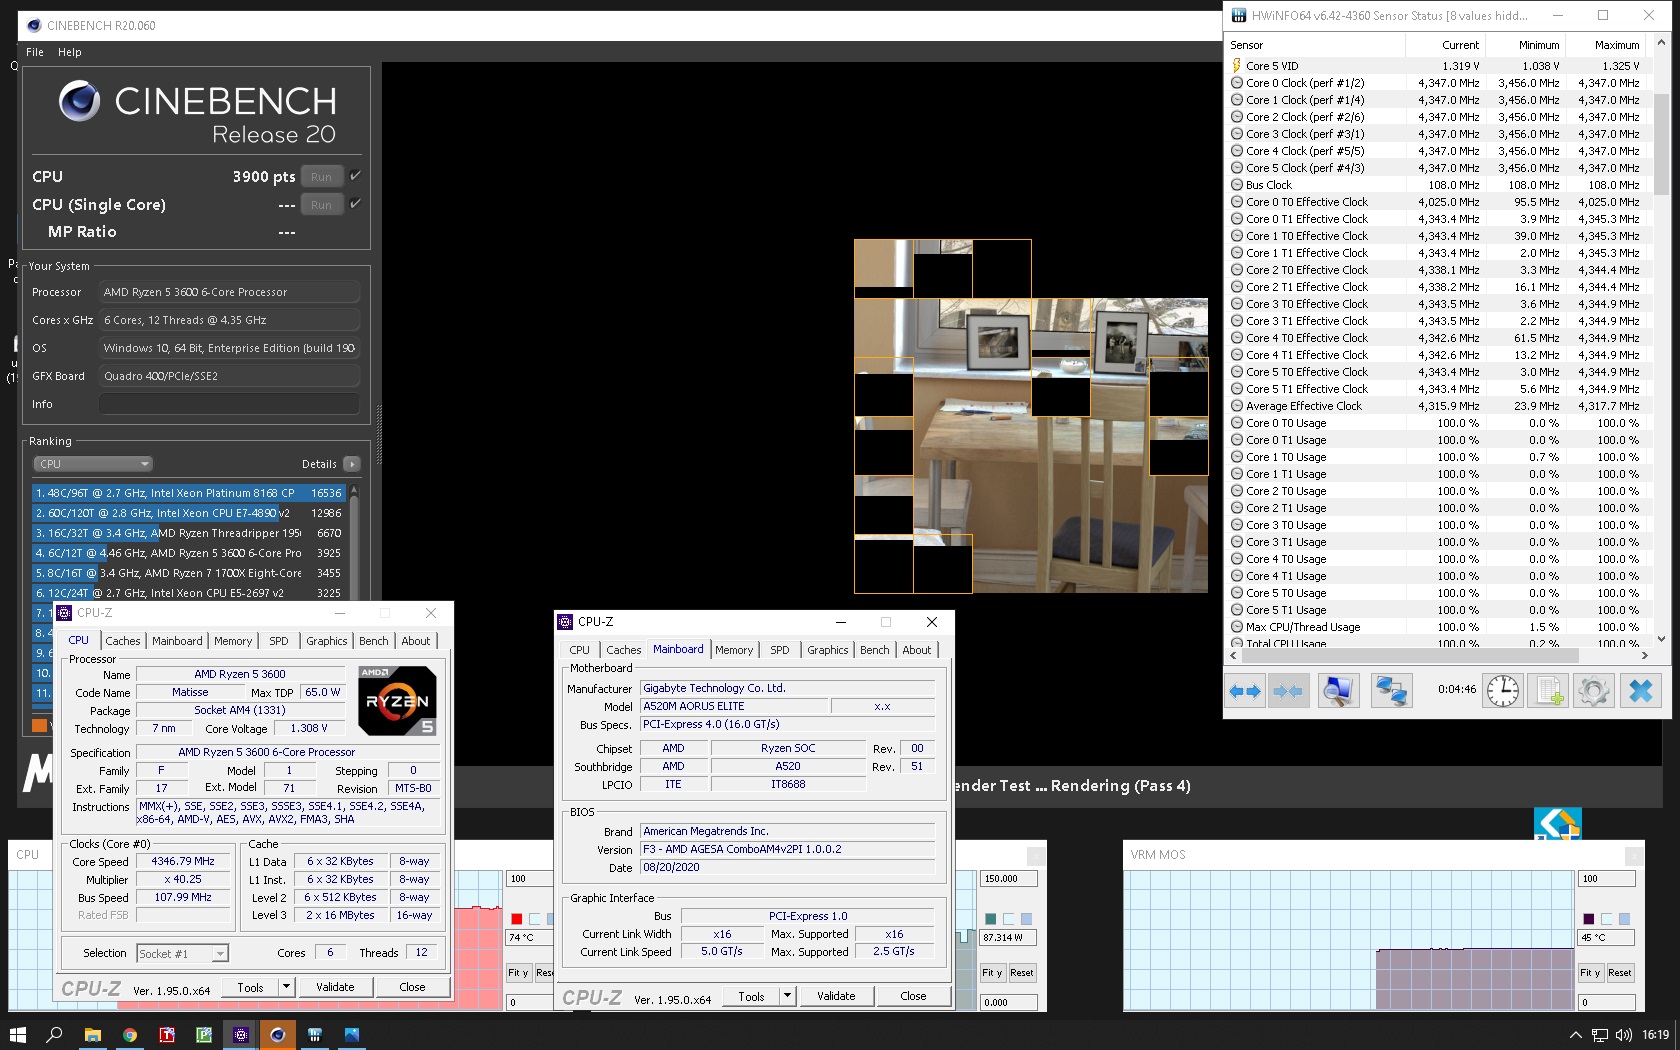Open the Cinebench File menu
The width and height of the screenshot is (1680, 1050).
point(35,52)
